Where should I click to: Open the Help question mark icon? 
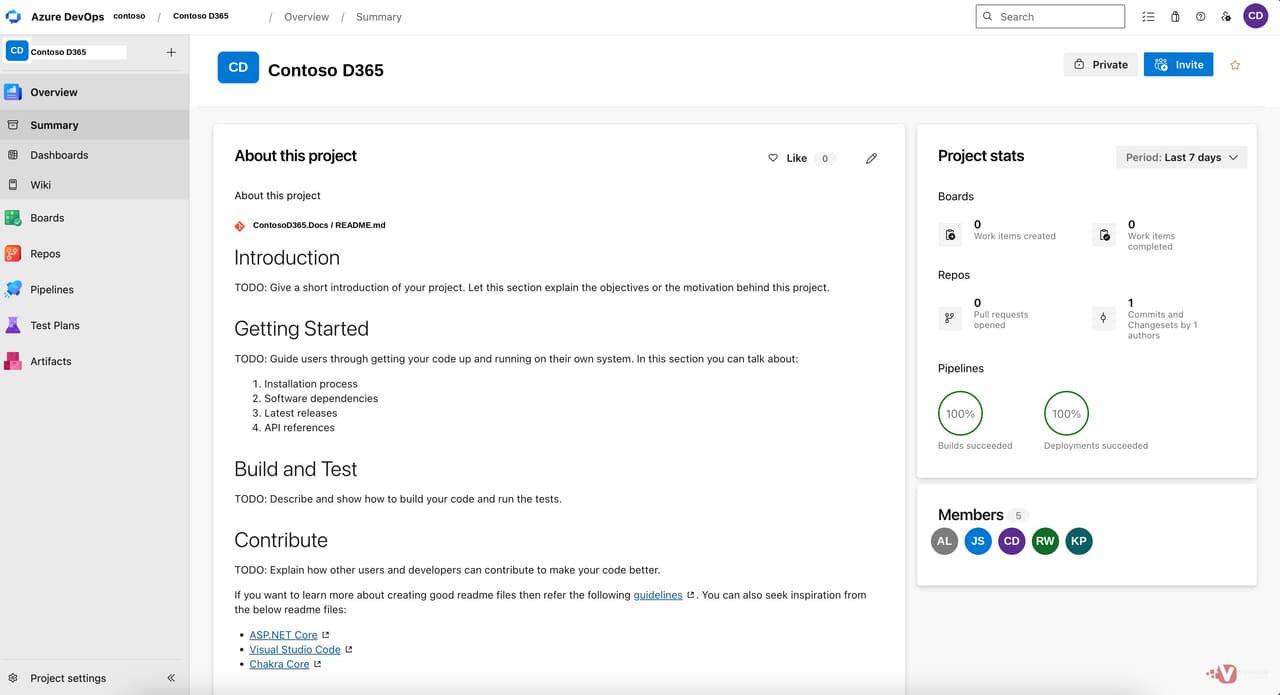coord(1201,17)
